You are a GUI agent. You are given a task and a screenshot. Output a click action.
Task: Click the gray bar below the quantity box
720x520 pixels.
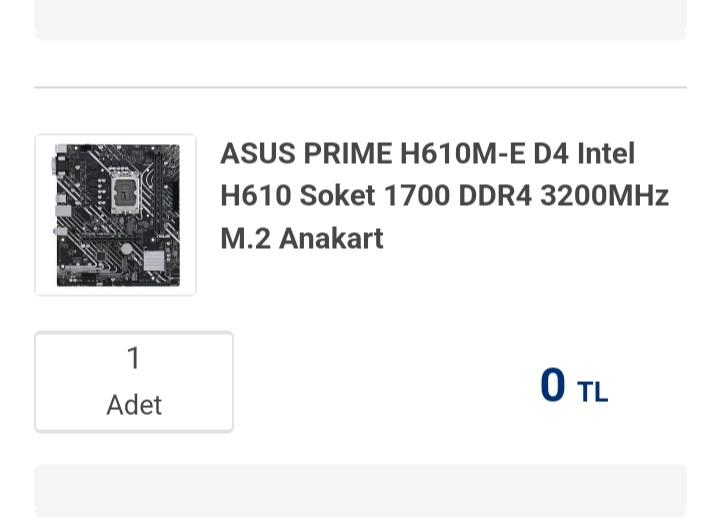(360, 490)
